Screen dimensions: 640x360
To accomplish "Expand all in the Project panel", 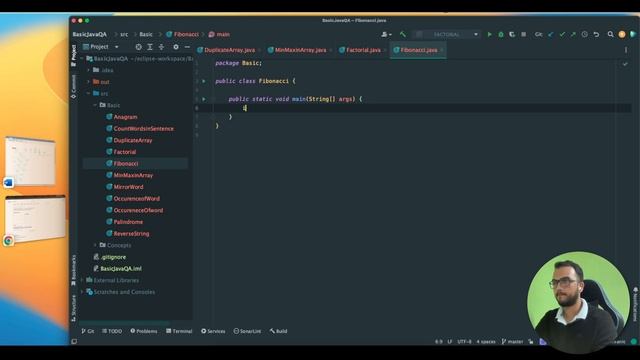I will [x=150, y=47].
